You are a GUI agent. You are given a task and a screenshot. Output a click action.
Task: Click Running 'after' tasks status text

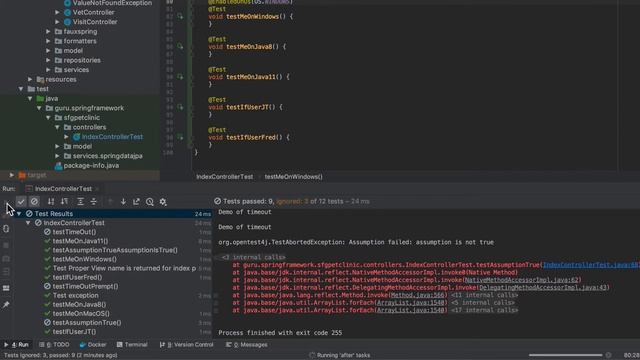point(343,355)
